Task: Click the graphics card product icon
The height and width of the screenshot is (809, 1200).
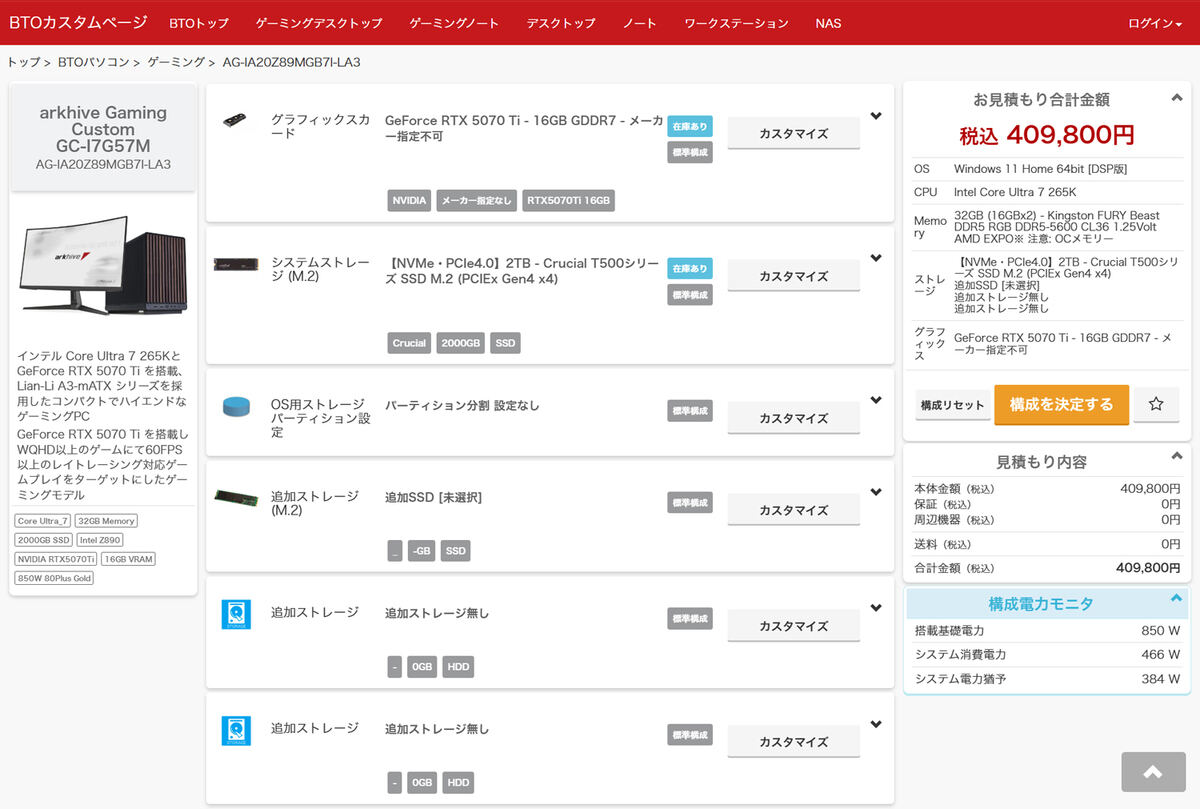Action: pyautogui.click(x=235, y=120)
